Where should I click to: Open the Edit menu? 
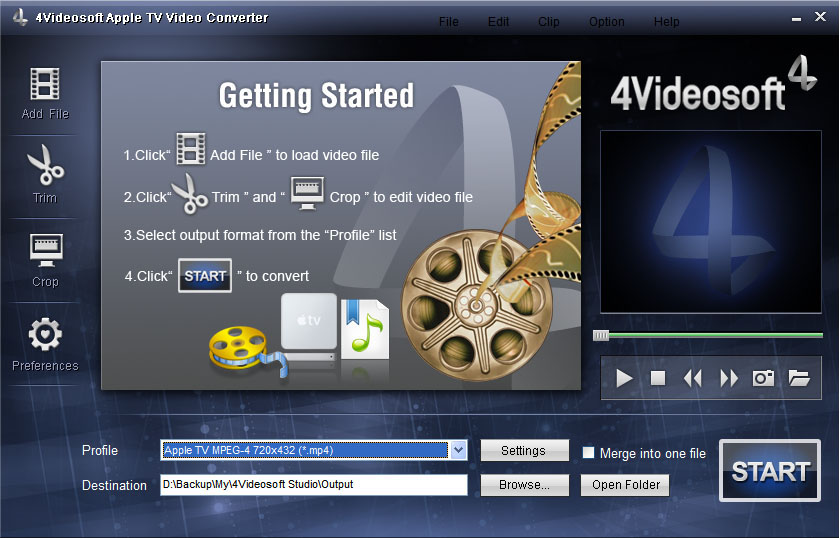point(498,22)
